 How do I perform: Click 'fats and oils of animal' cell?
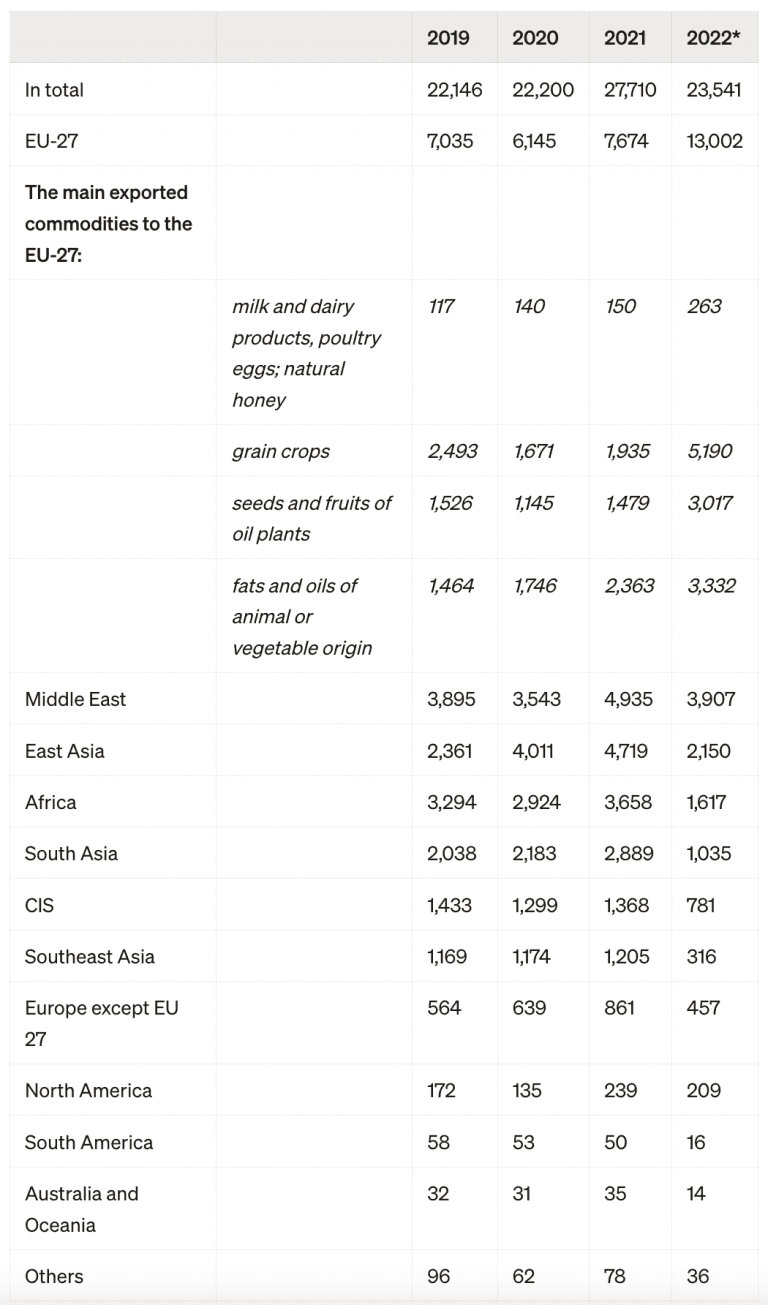coord(302,617)
